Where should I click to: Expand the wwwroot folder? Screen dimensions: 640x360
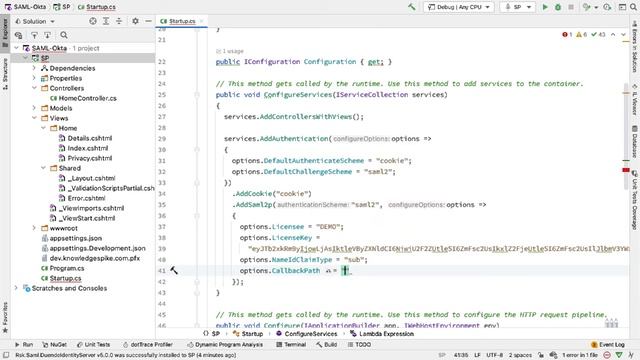(34, 228)
